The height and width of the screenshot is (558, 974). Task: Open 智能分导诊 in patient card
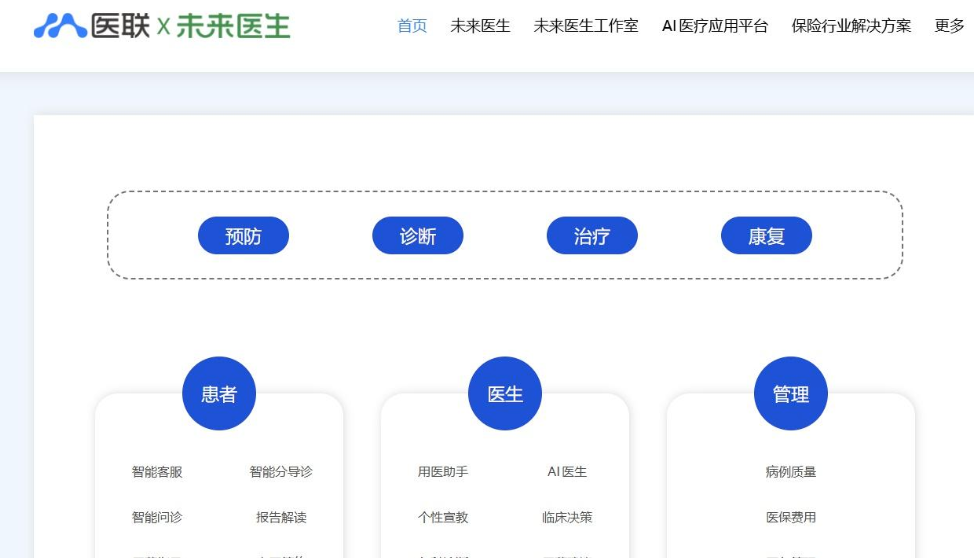click(281, 472)
